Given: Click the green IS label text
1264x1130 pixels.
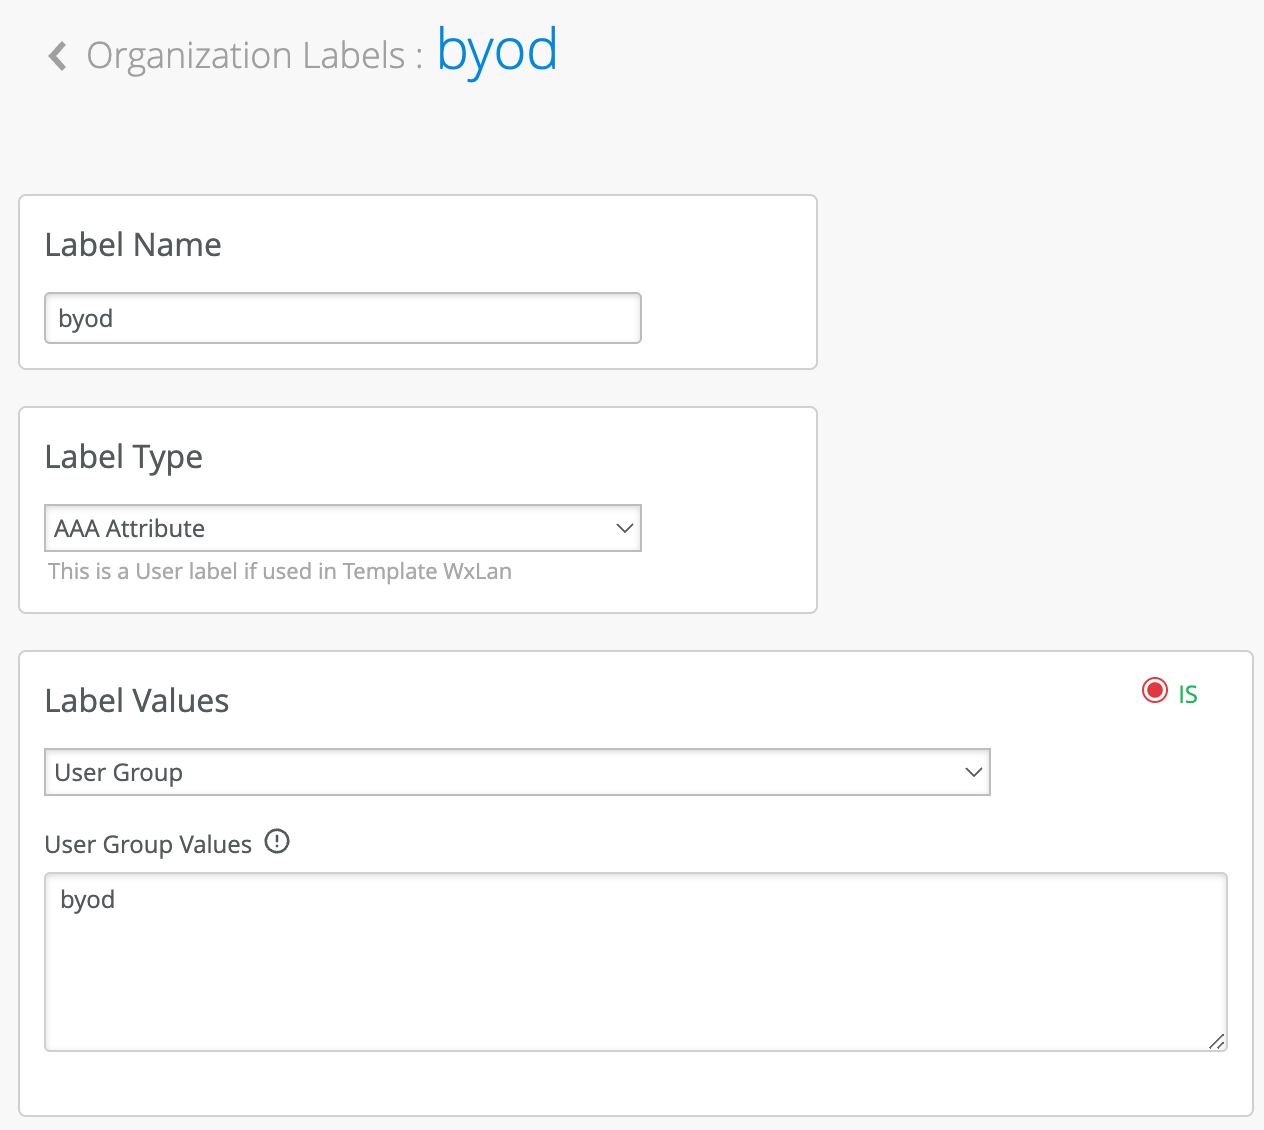Looking at the screenshot, I should click(x=1188, y=694).
